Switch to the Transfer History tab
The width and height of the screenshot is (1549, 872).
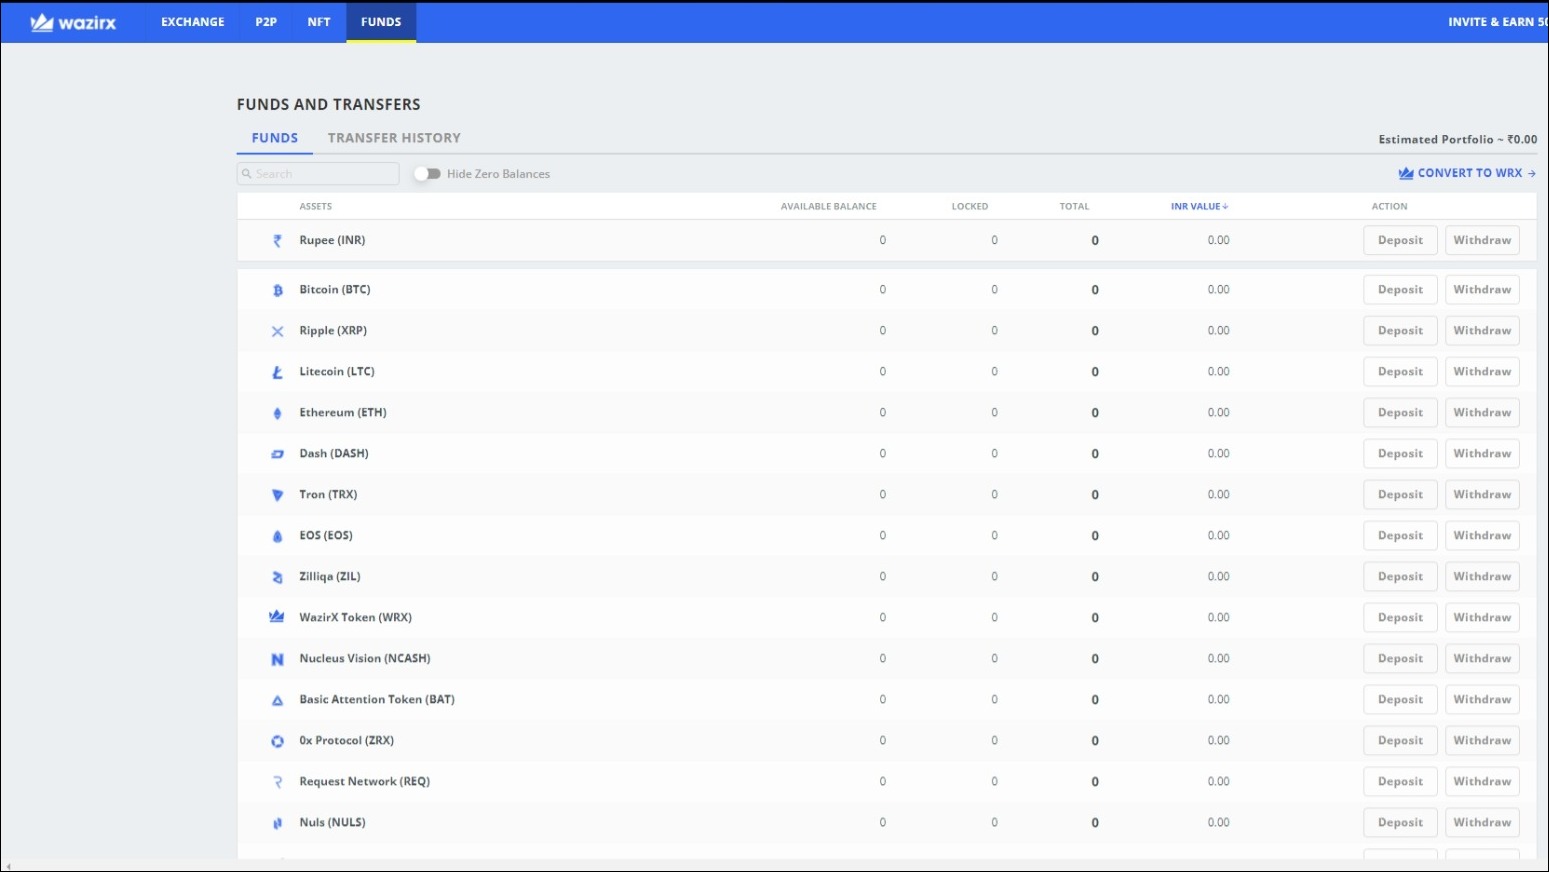(x=394, y=138)
